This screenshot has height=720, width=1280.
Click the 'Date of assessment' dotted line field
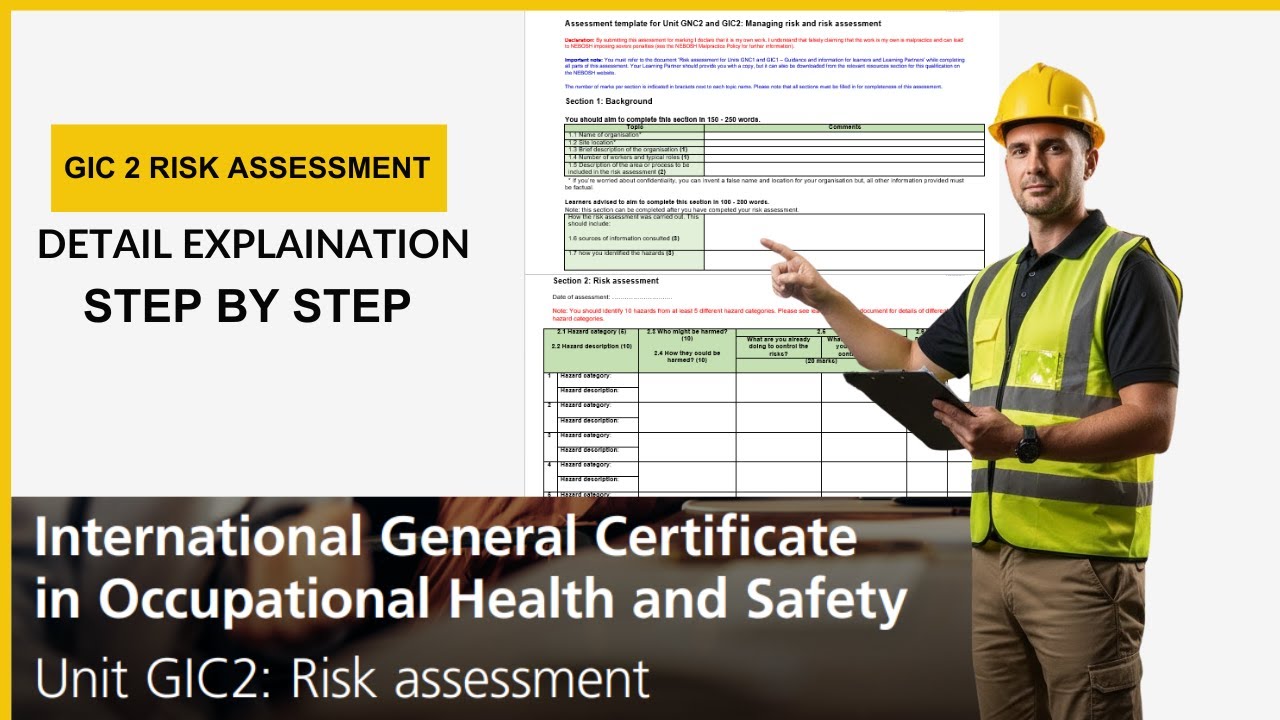pyautogui.click(x=612, y=297)
